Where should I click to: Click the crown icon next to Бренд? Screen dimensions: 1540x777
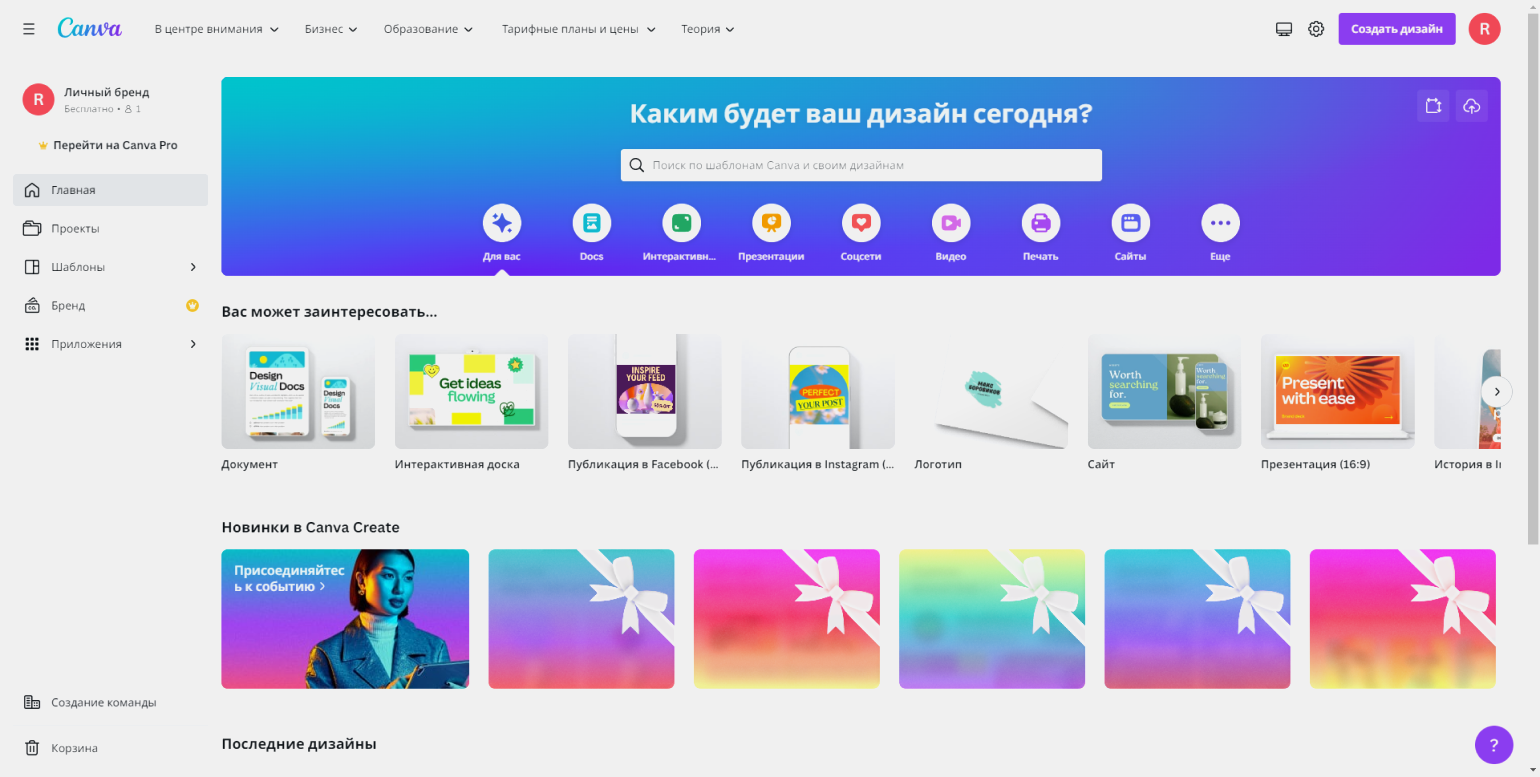pyautogui.click(x=193, y=305)
